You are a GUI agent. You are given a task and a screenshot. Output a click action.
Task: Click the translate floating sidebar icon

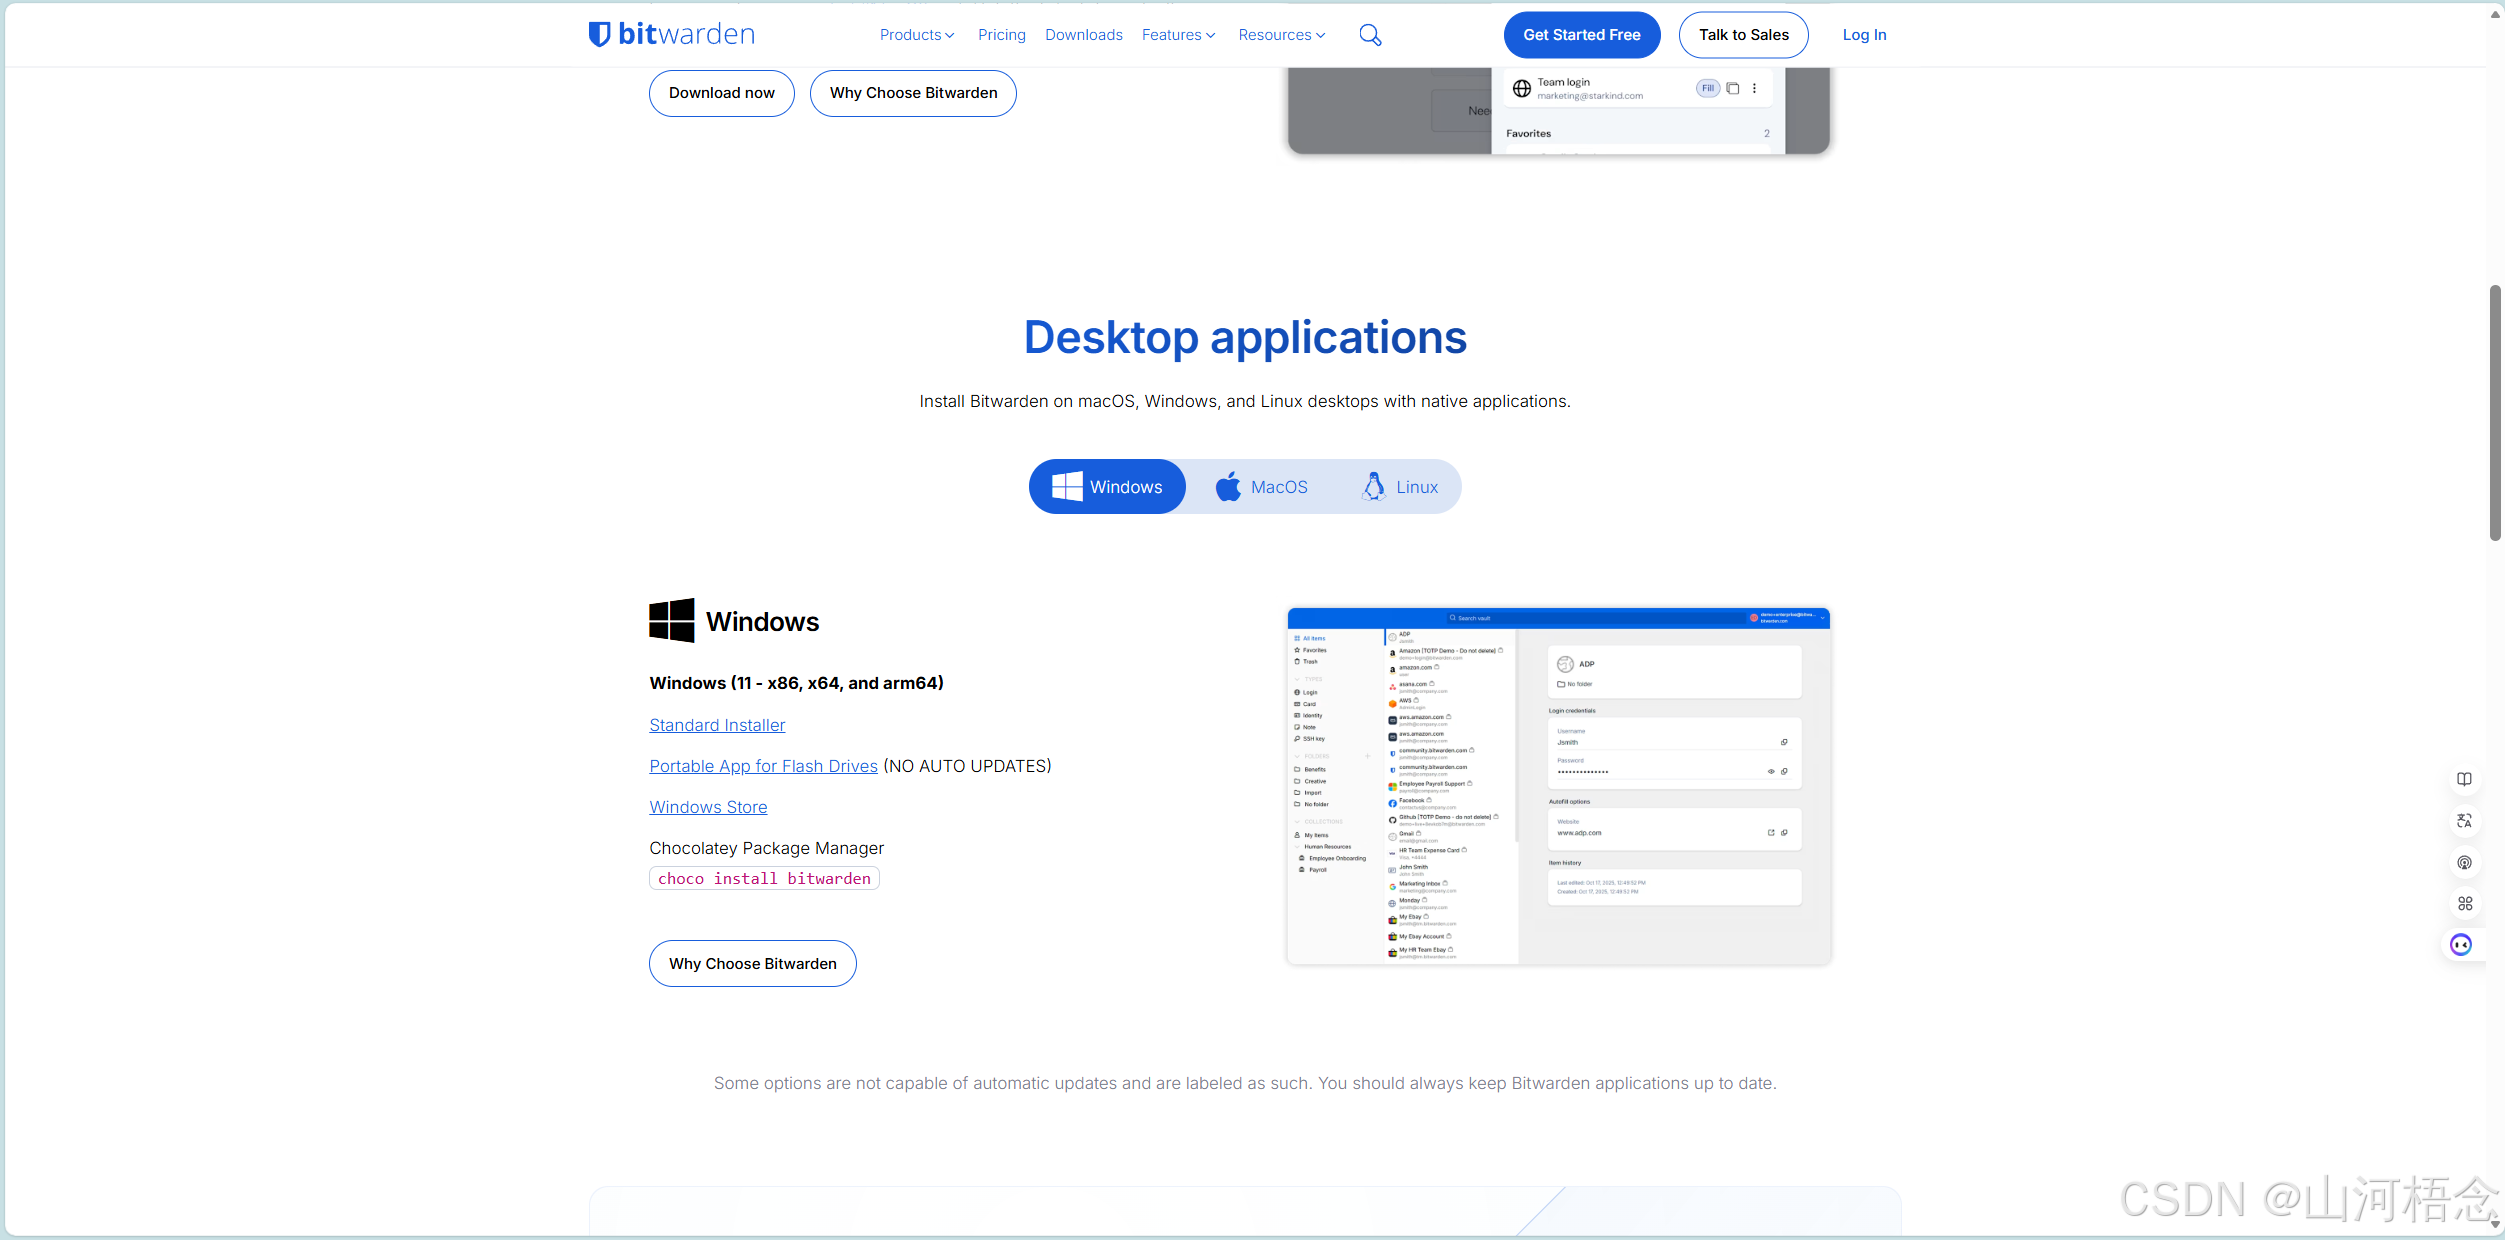pyautogui.click(x=2464, y=821)
